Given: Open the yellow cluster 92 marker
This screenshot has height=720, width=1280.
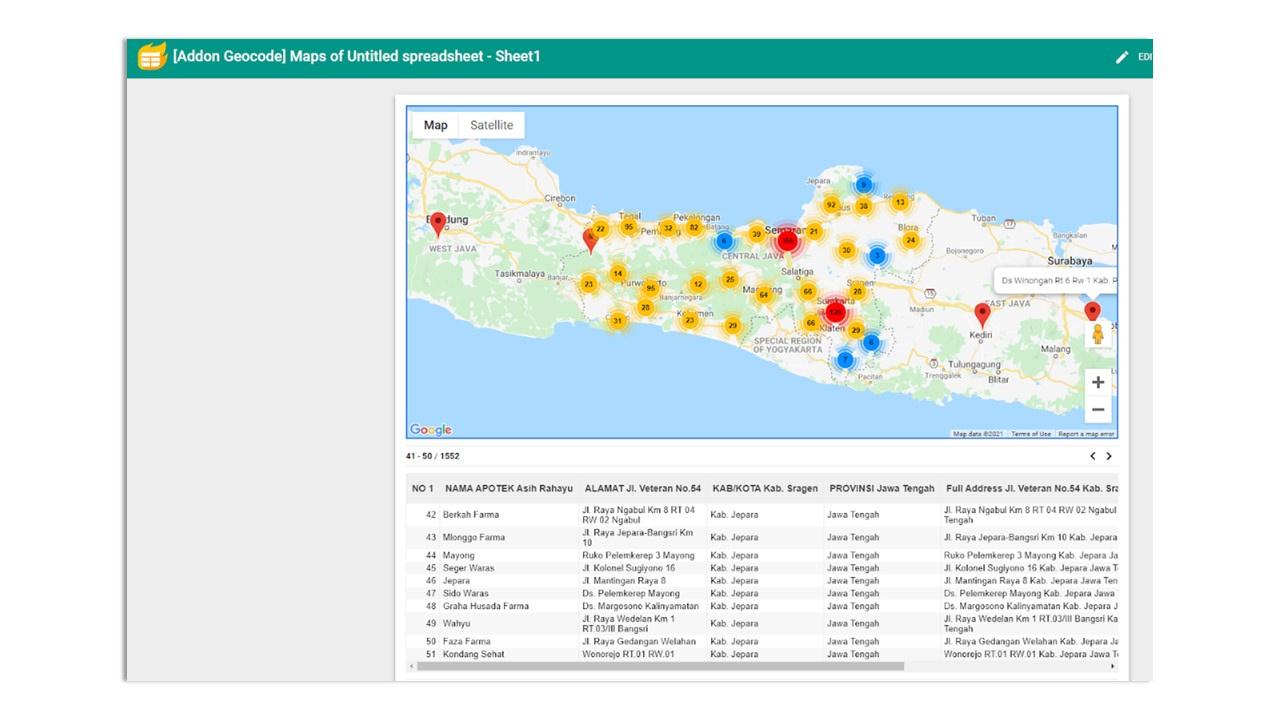Looking at the screenshot, I should click(x=831, y=205).
